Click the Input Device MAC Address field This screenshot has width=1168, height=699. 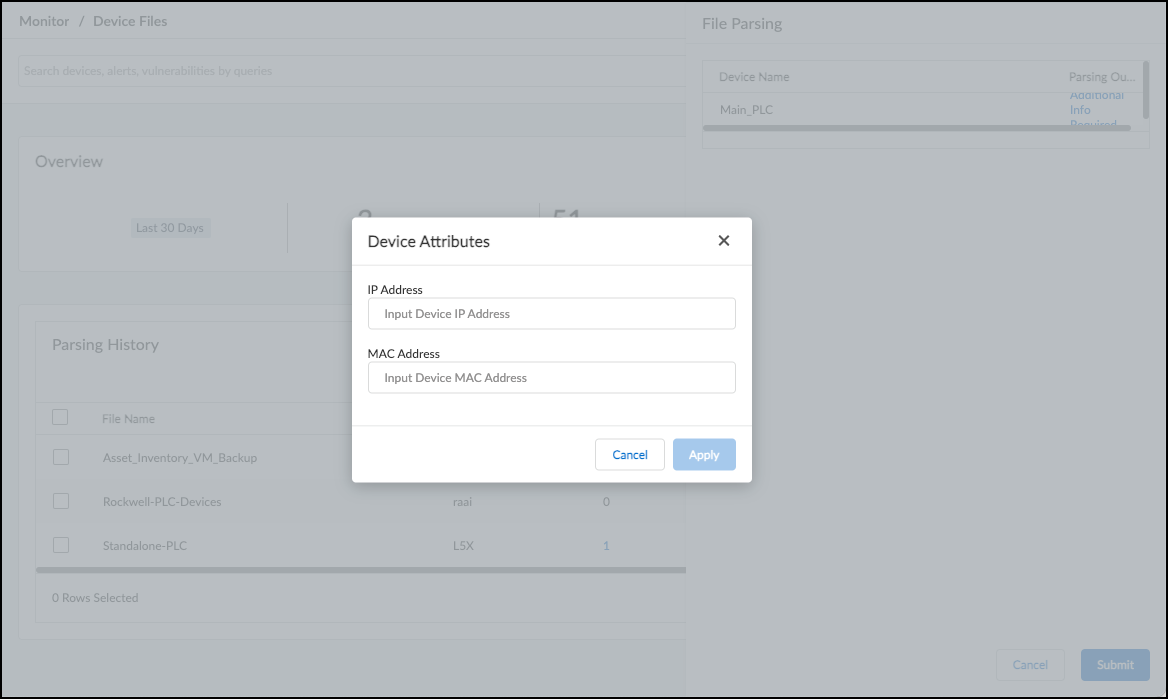[x=551, y=378]
